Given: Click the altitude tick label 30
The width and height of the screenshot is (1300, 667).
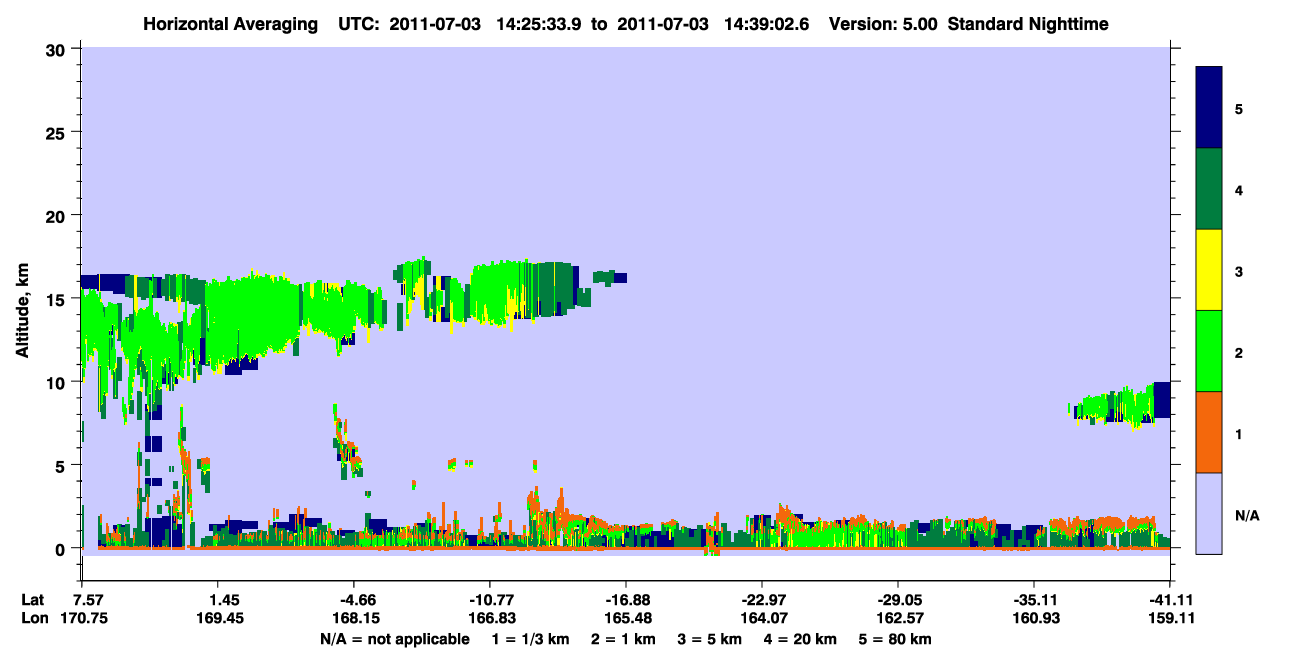Looking at the screenshot, I should pos(55,49).
